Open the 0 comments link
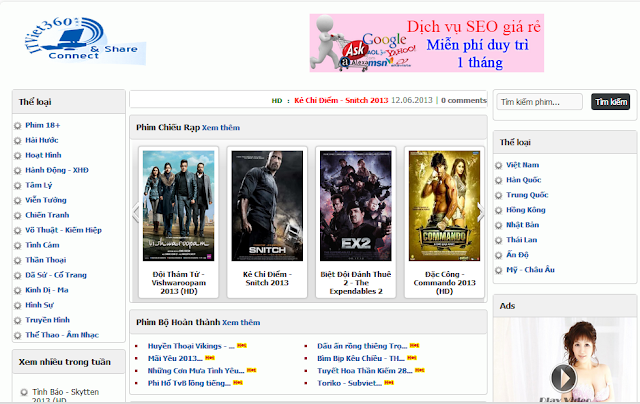The image size is (640, 404). click(464, 100)
